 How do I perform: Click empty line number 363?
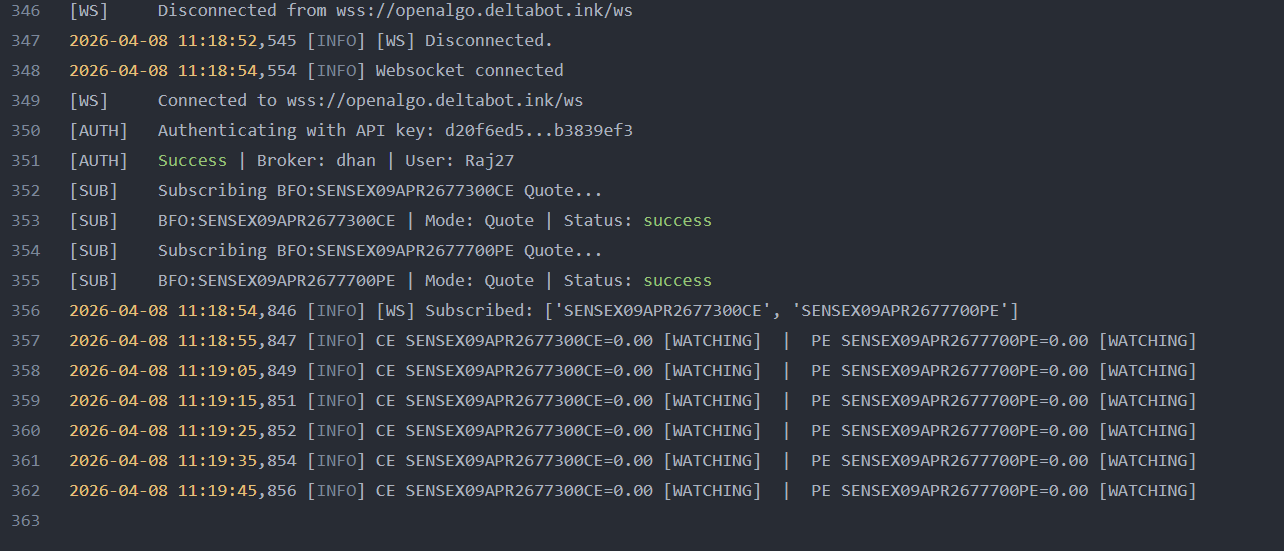click(x=25, y=521)
